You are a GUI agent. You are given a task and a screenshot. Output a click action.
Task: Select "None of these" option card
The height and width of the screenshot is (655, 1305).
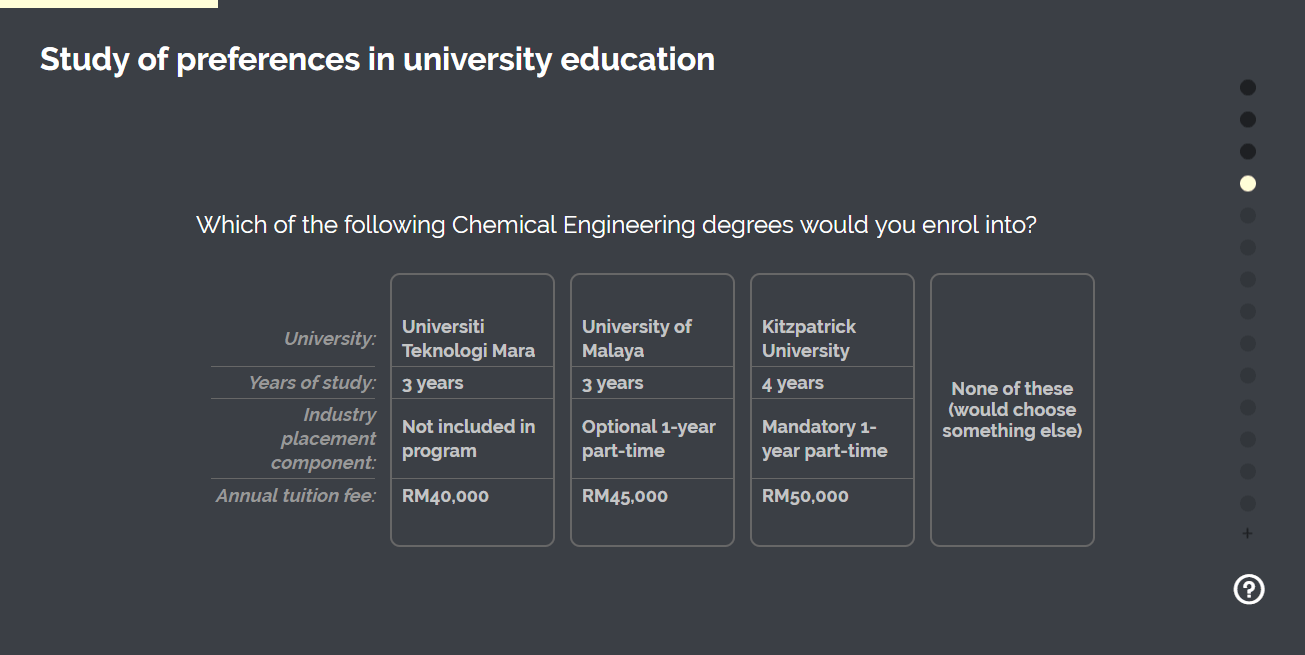tap(1012, 410)
